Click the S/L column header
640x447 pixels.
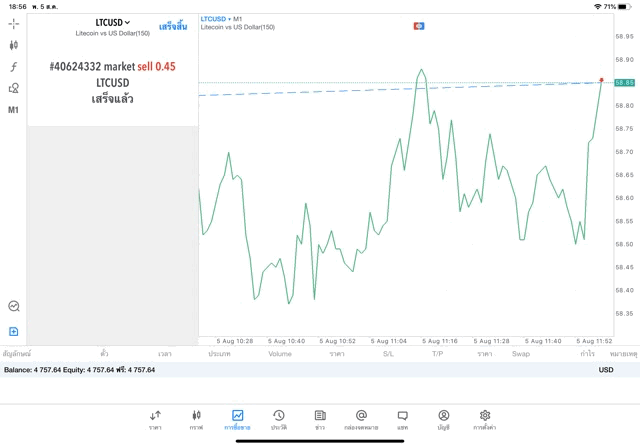click(388, 354)
